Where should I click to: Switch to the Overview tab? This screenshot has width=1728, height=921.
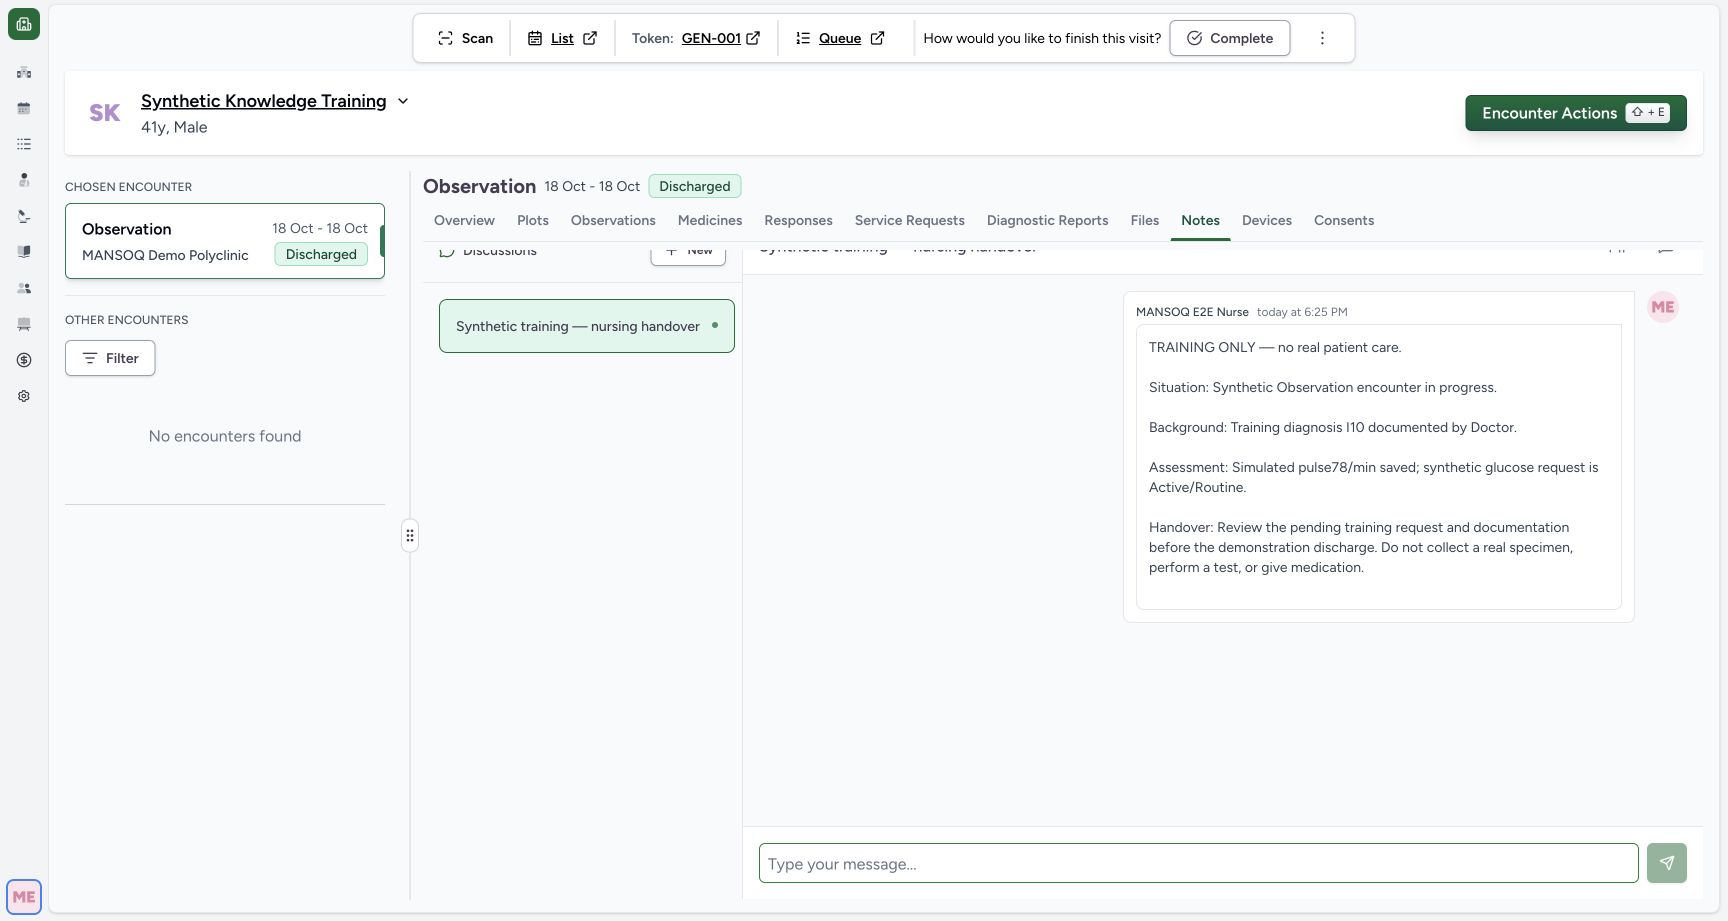(x=464, y=220)
